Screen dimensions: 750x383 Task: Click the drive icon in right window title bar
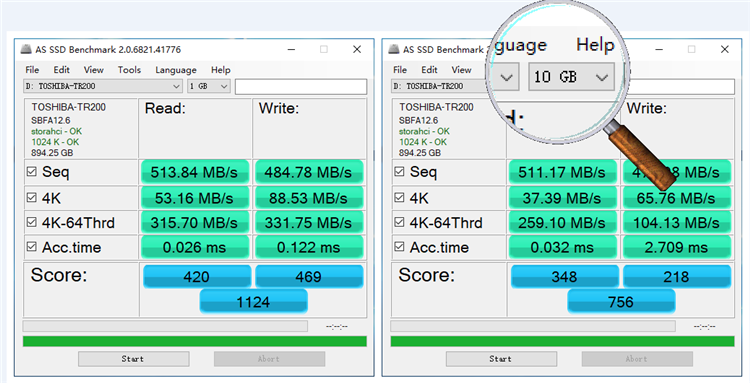click(394, 49)
